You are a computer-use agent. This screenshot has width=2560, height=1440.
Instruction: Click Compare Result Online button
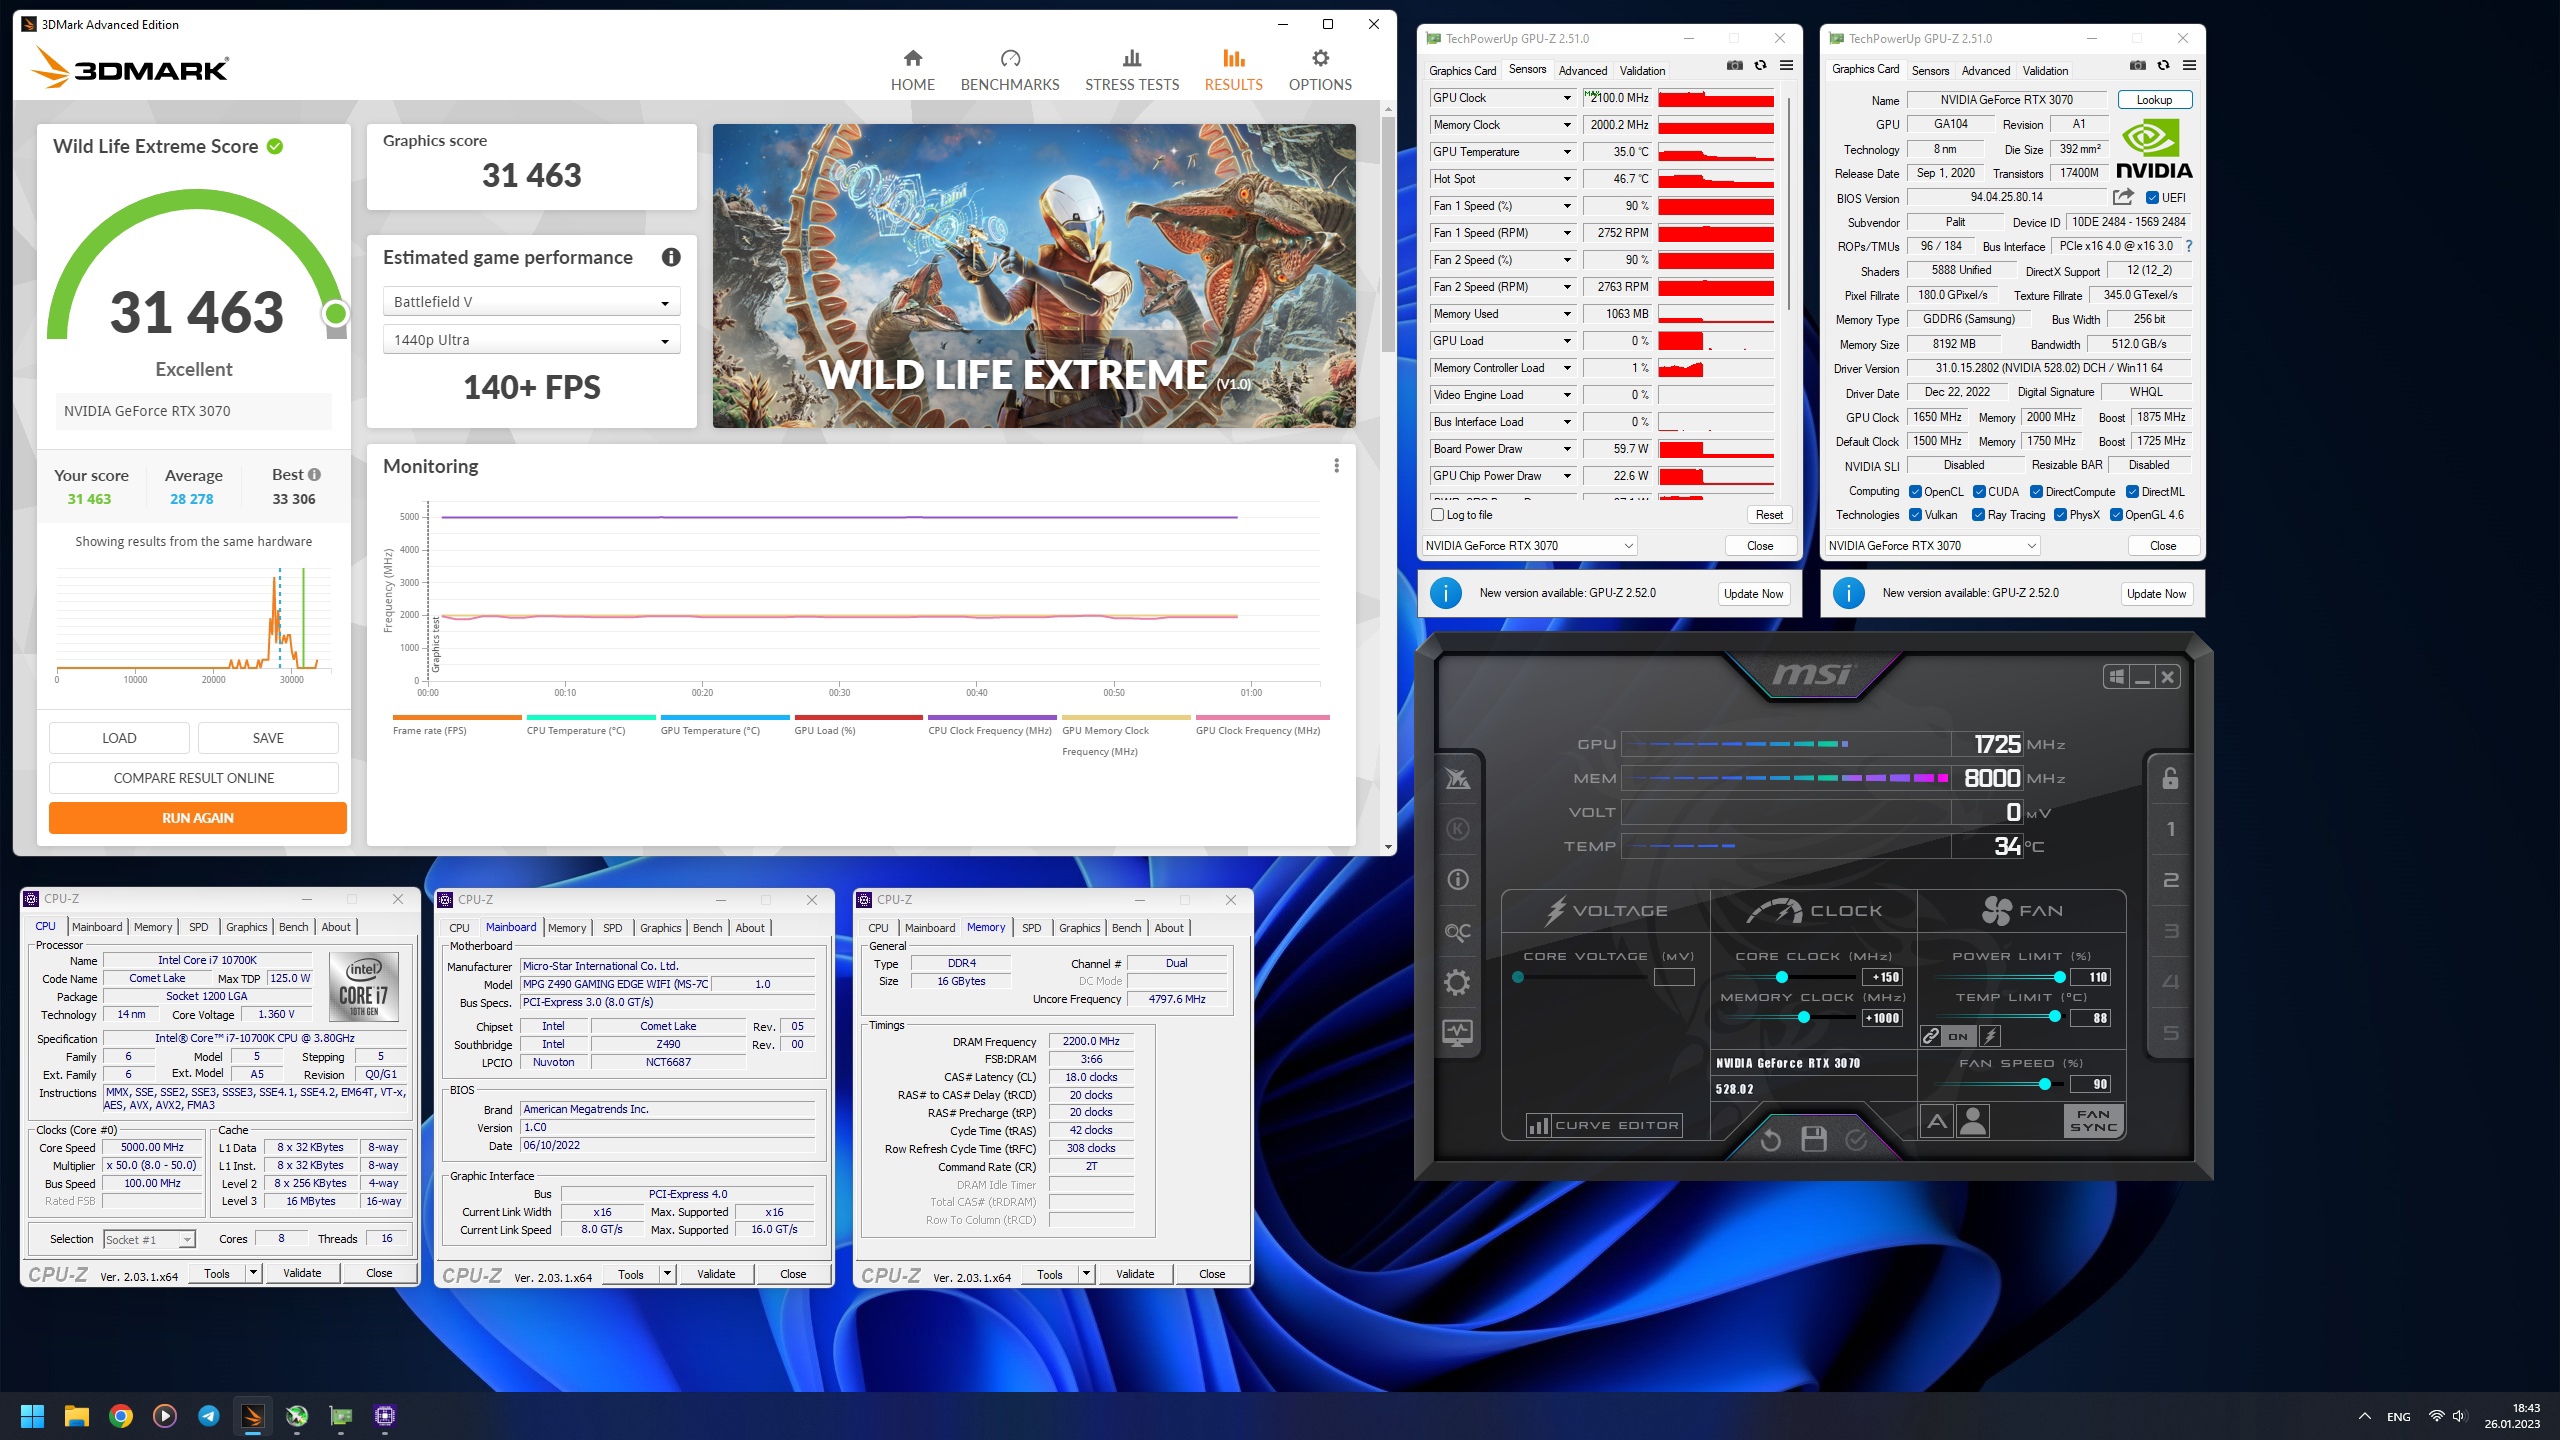click(x=194, y=778)
